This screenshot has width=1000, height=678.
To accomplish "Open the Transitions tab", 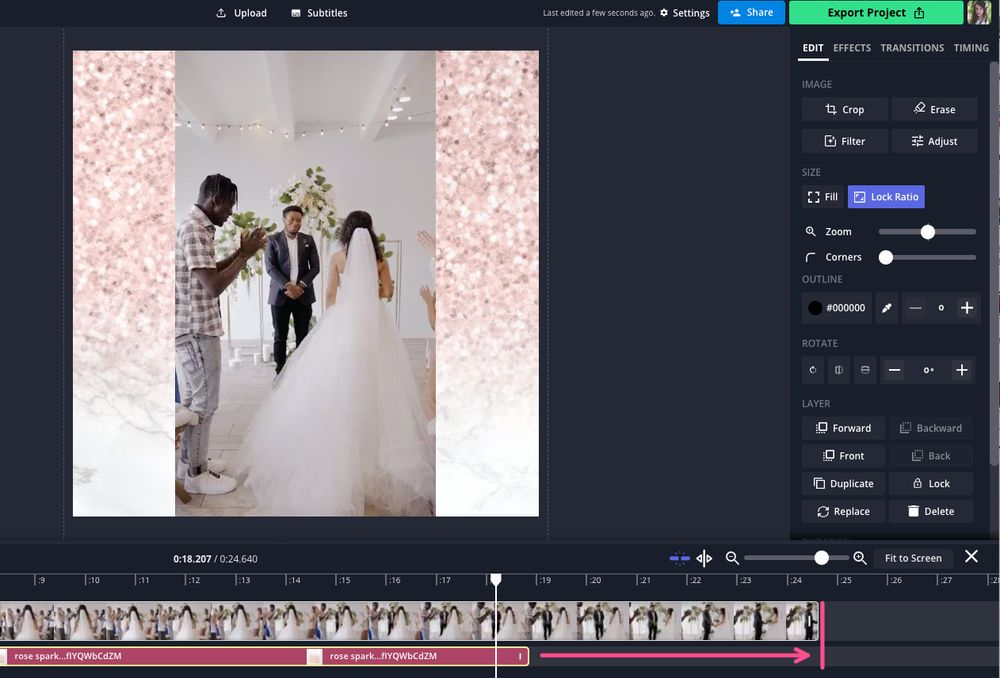I will tap(912, 48).
